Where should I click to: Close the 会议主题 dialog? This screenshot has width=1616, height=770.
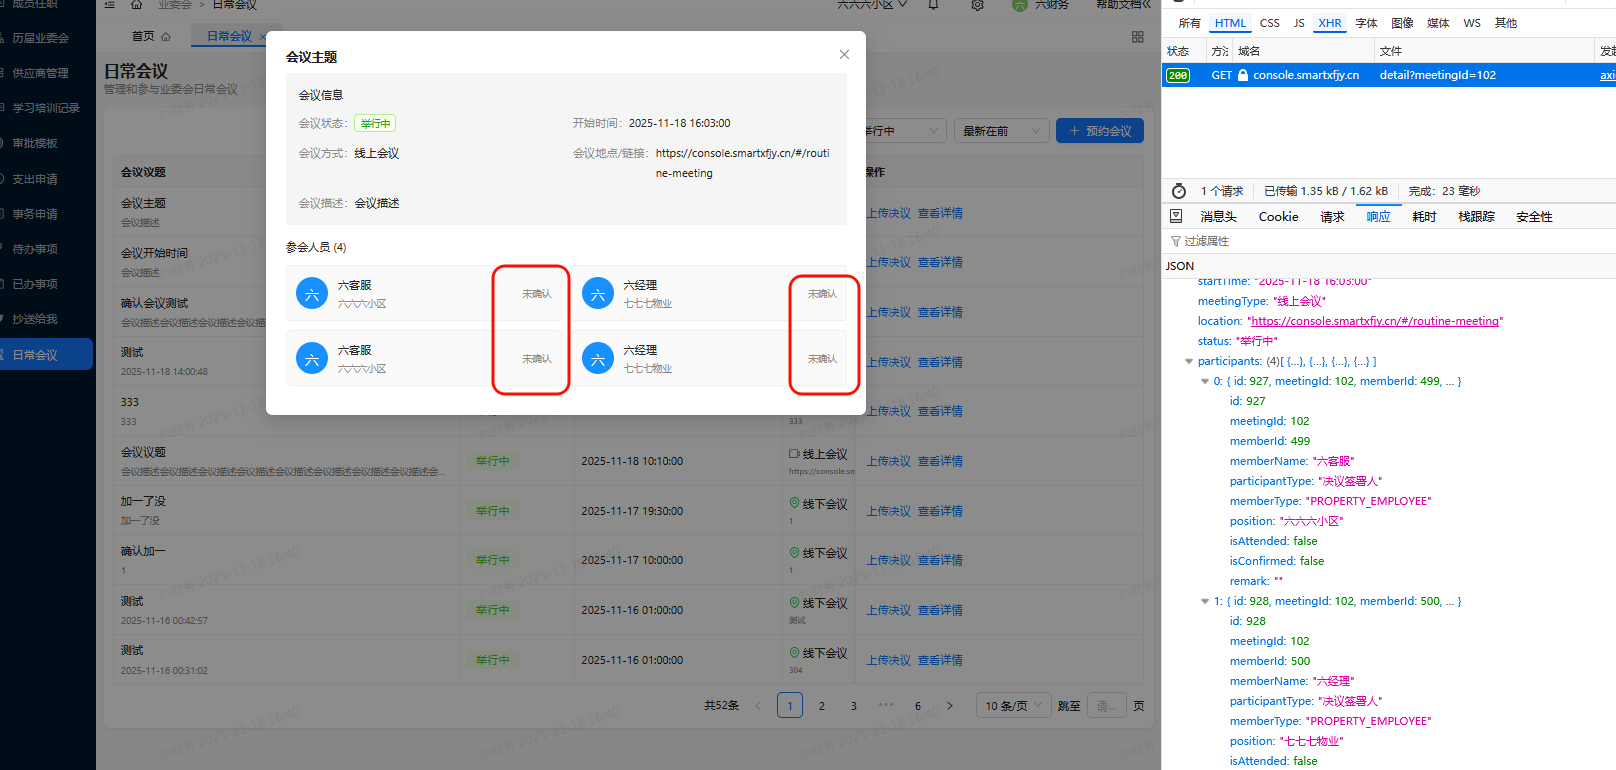coord(844,55)
